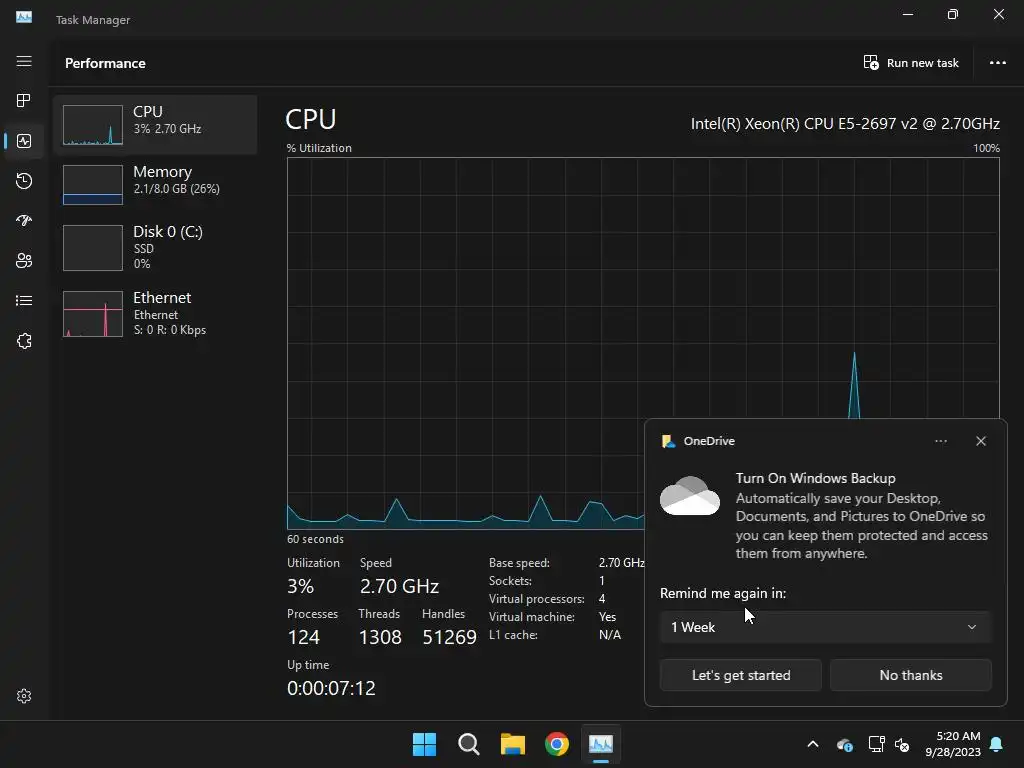Click the Speed value 2.70 GHz

tap(399, 586)
